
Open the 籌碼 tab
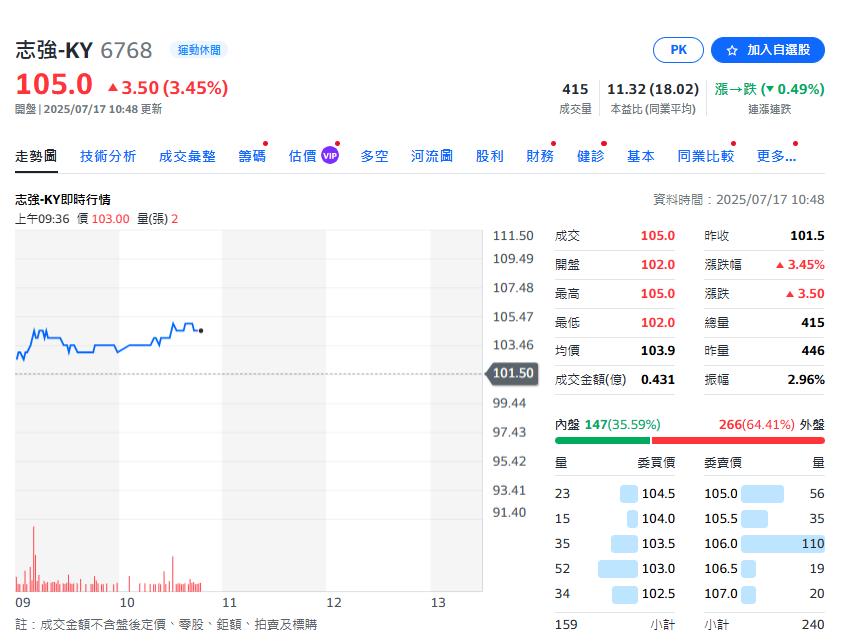(x=252, y=156)
